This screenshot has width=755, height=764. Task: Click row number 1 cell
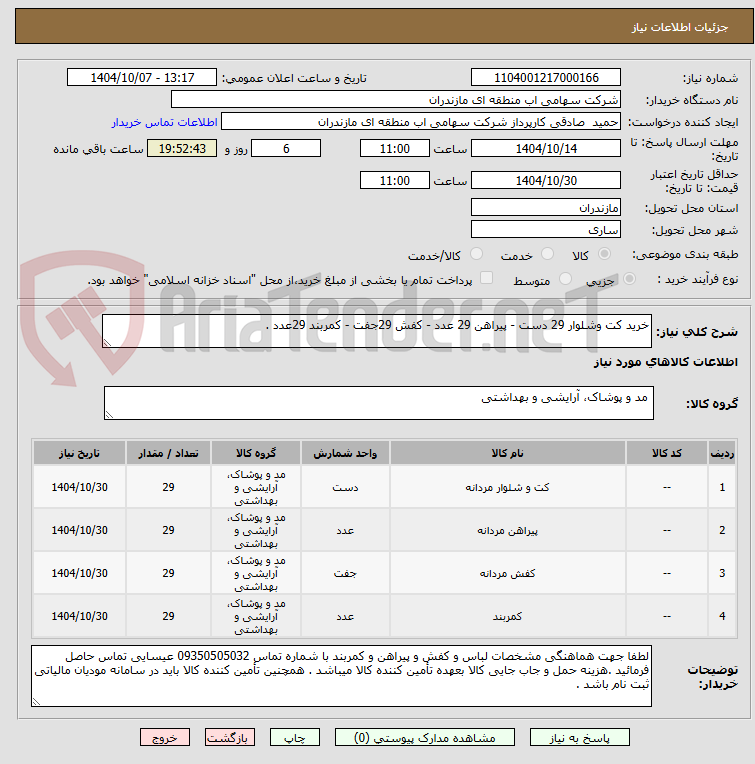[722, 487]
